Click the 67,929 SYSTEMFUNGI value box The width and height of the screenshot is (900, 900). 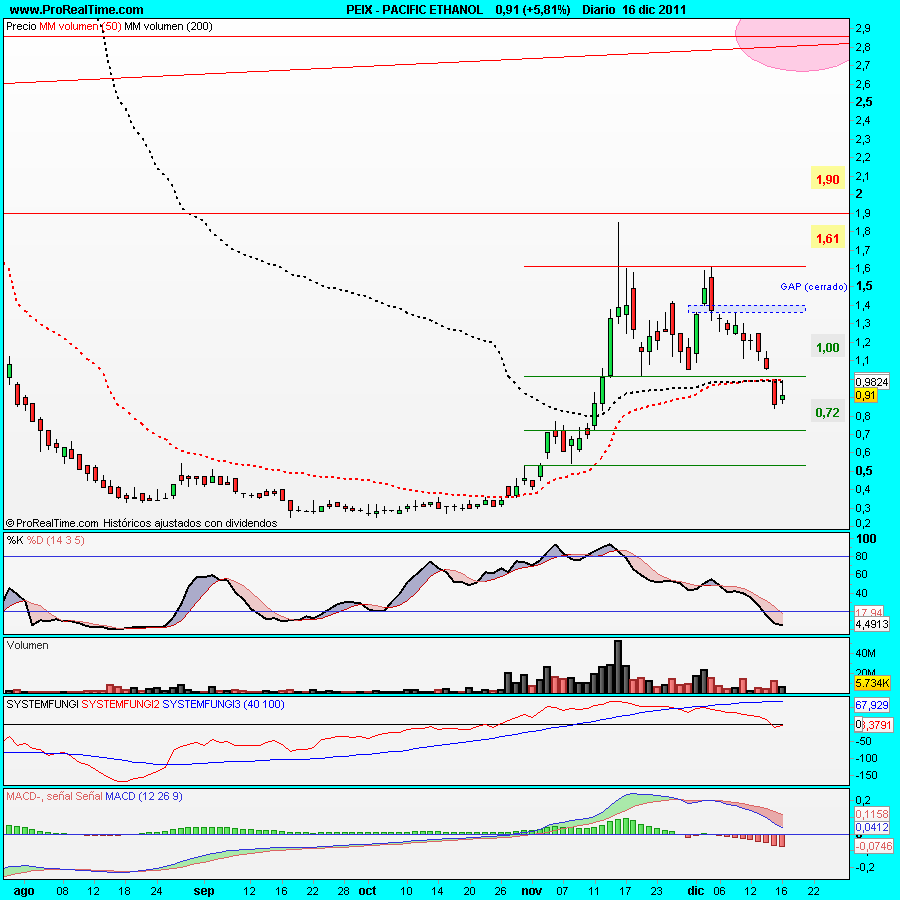(871, 705)
